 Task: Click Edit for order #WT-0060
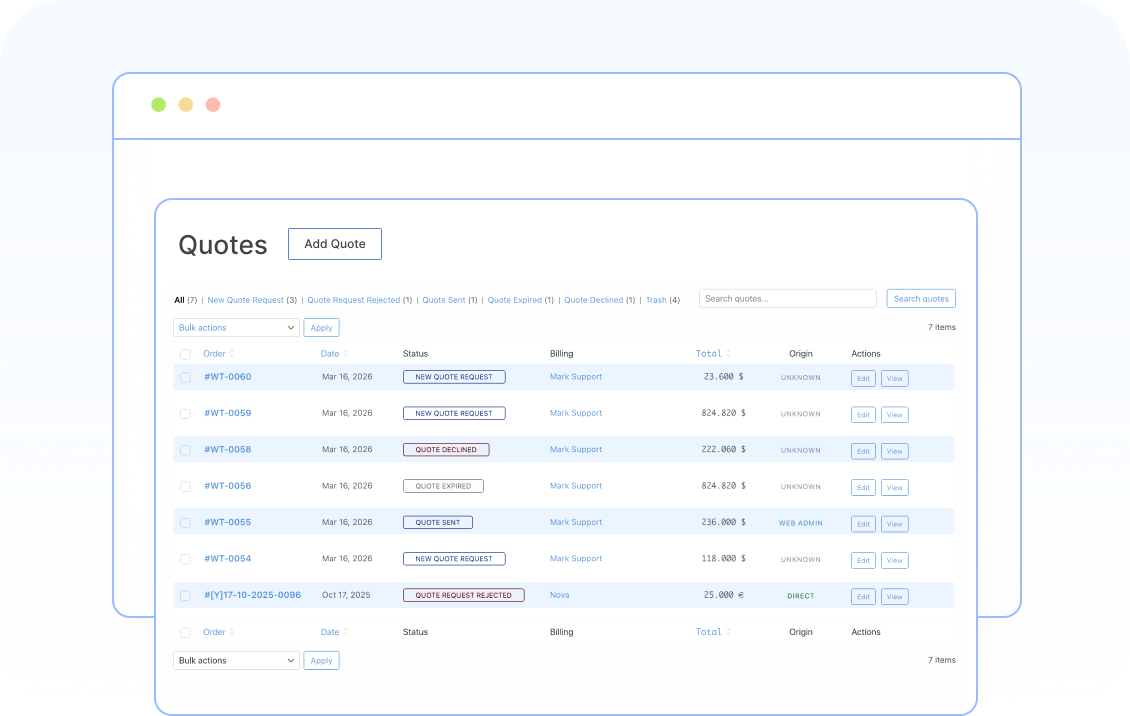863,378
